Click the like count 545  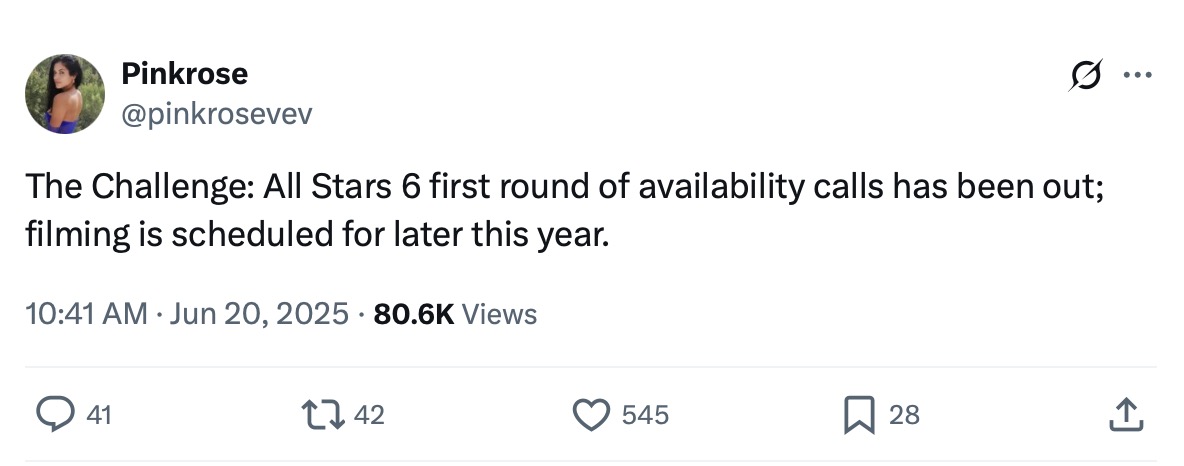(x=645, y=415)
